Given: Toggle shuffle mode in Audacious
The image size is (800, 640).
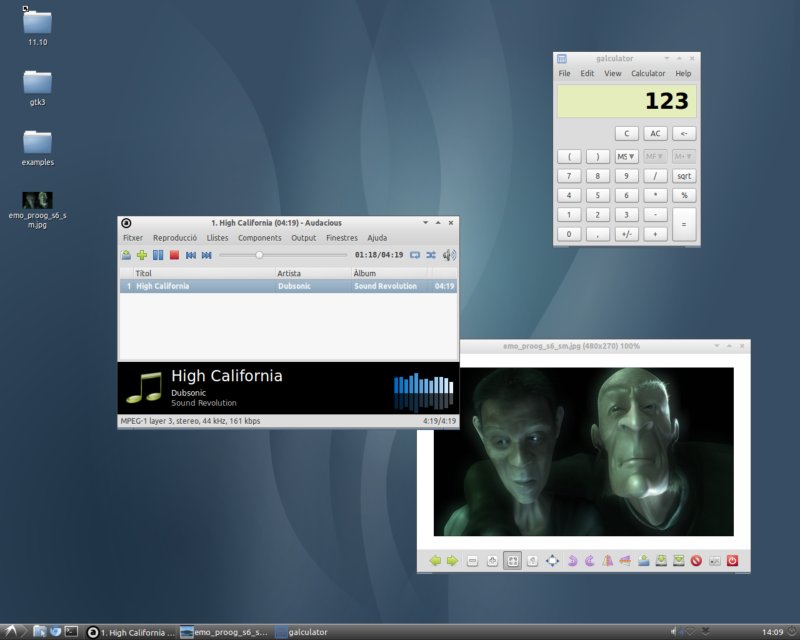Looking at the screenshot, I should (431, 255).
